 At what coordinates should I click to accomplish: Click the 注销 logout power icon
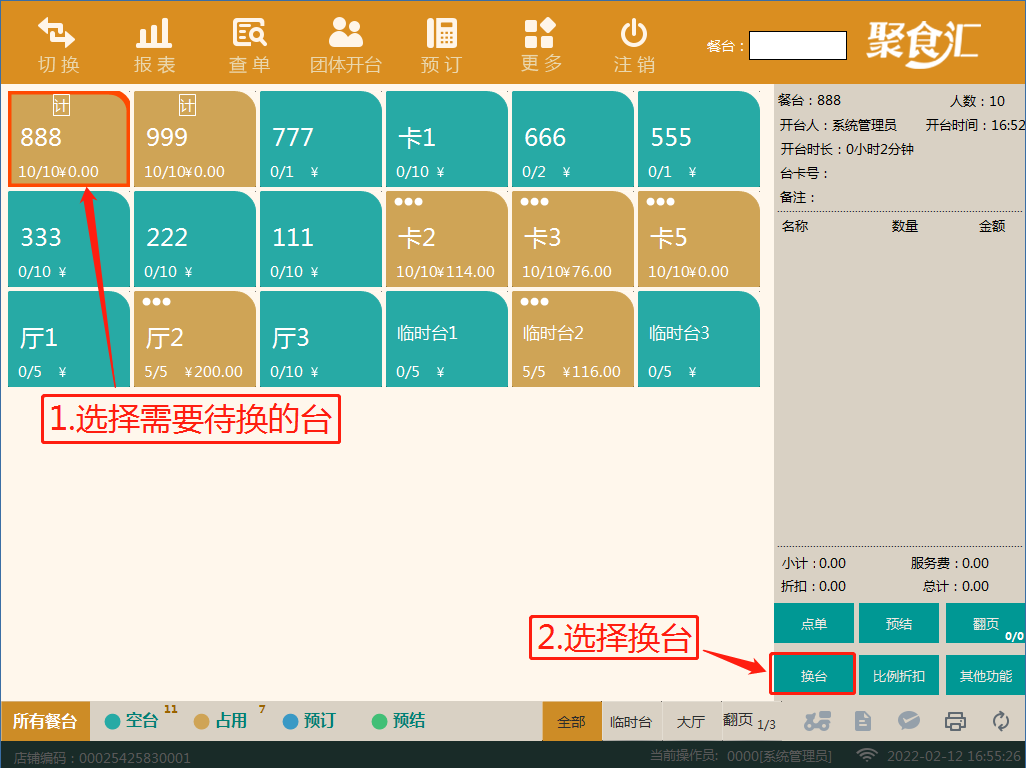tap(634, 33)
